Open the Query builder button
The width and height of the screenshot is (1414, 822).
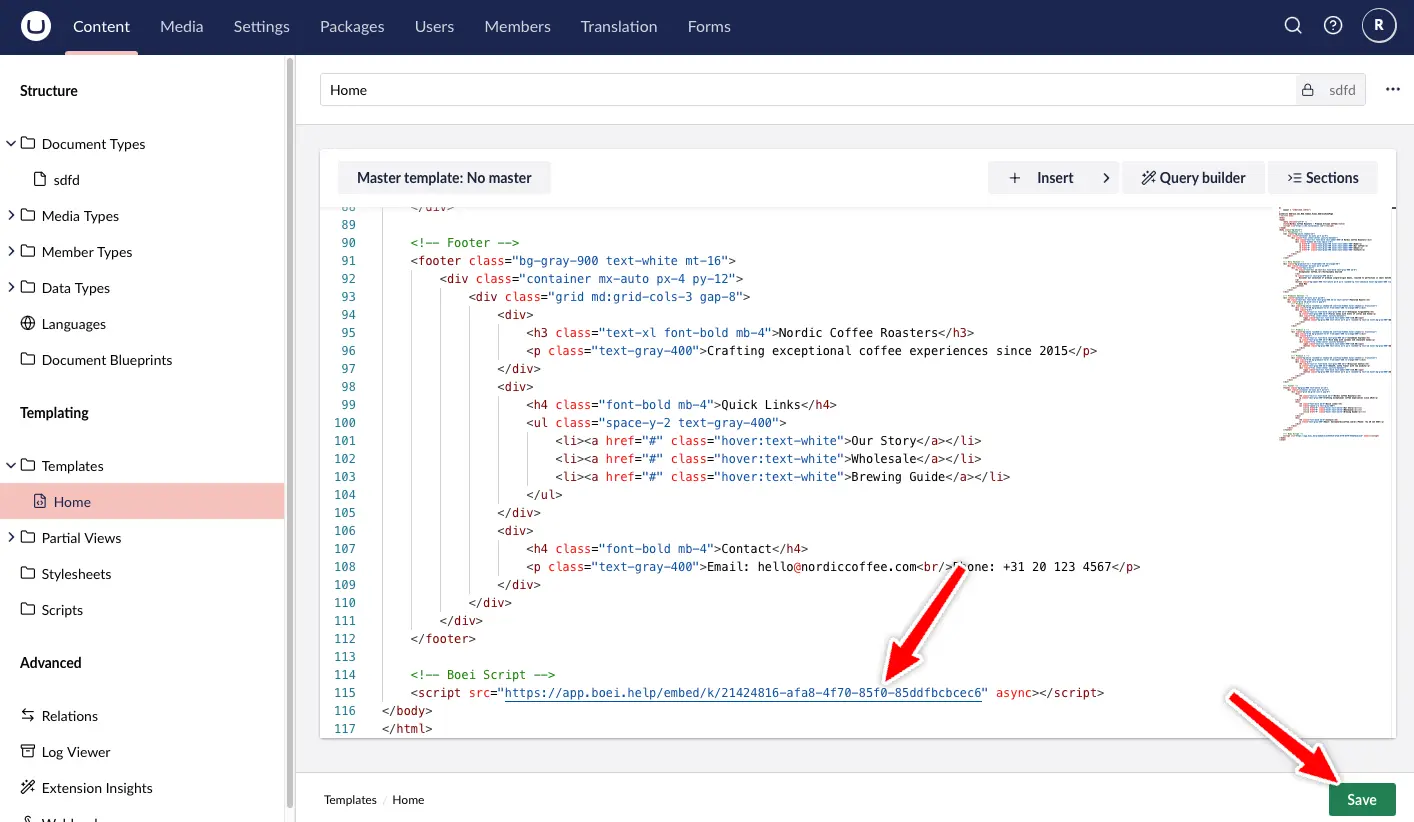[1193, 178]
